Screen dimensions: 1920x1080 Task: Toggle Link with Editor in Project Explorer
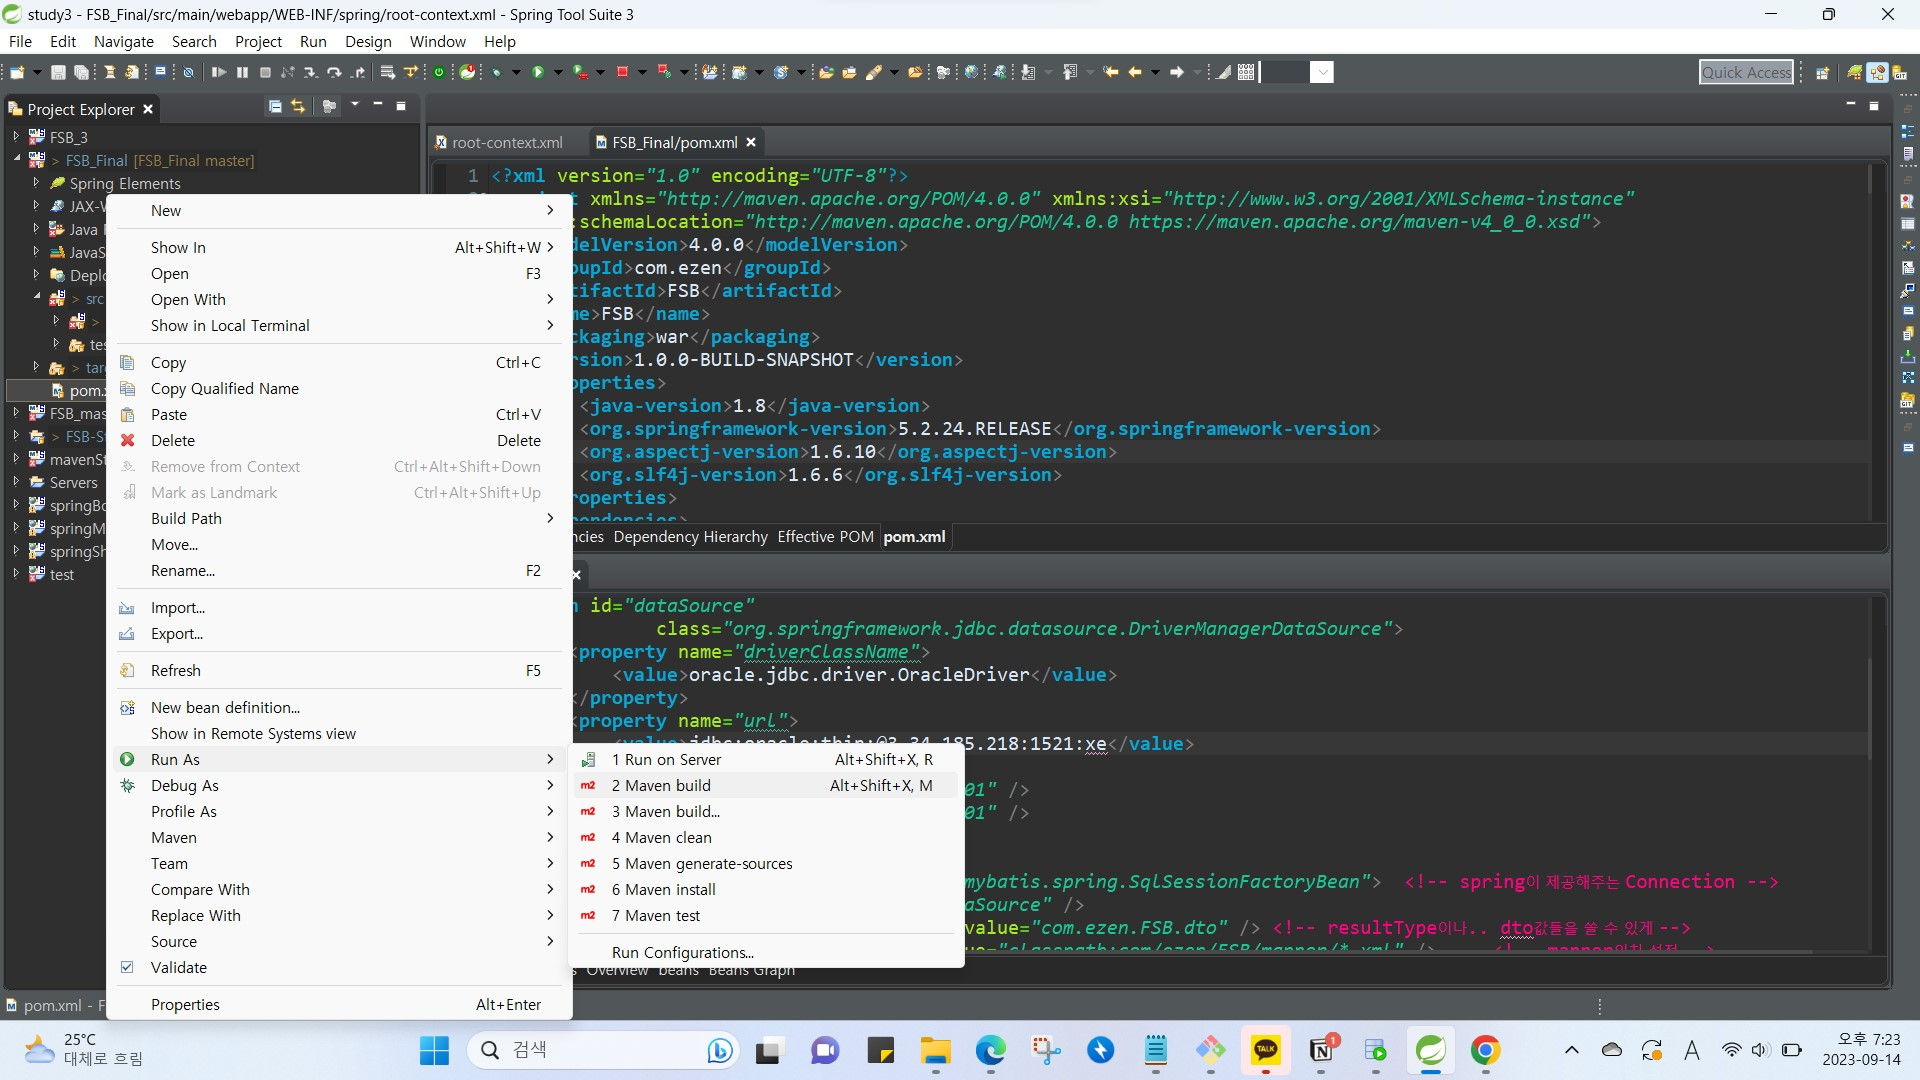[298, 106]
